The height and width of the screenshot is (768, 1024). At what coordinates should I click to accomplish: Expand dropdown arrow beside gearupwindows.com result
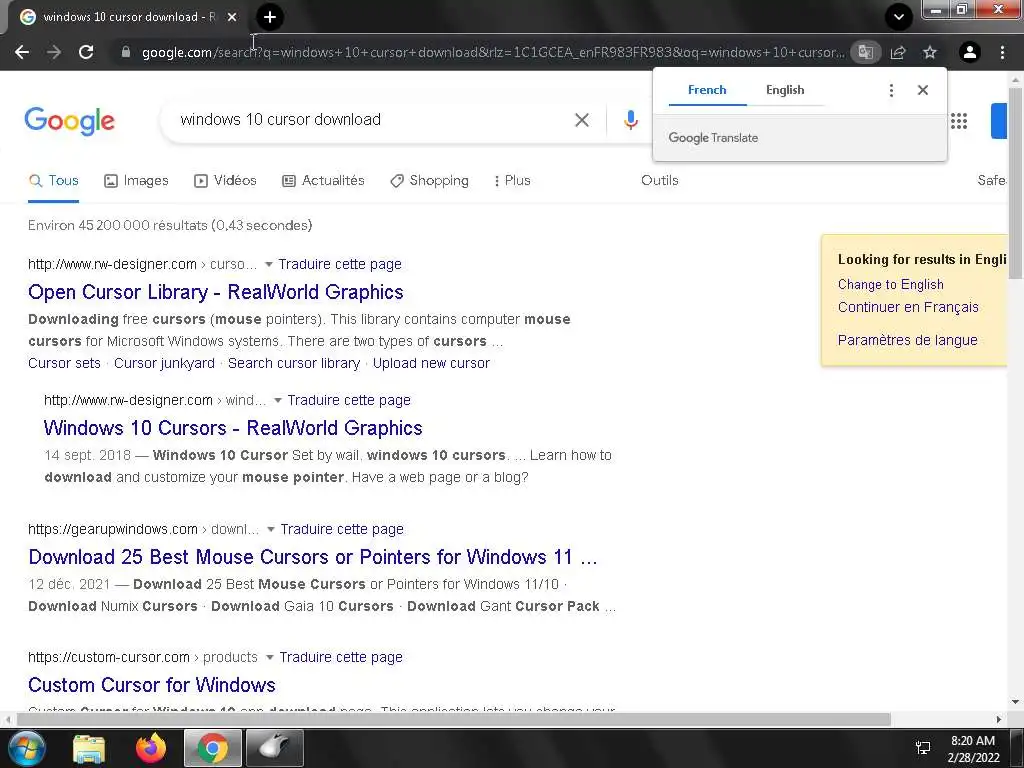[x=270, y=529]
